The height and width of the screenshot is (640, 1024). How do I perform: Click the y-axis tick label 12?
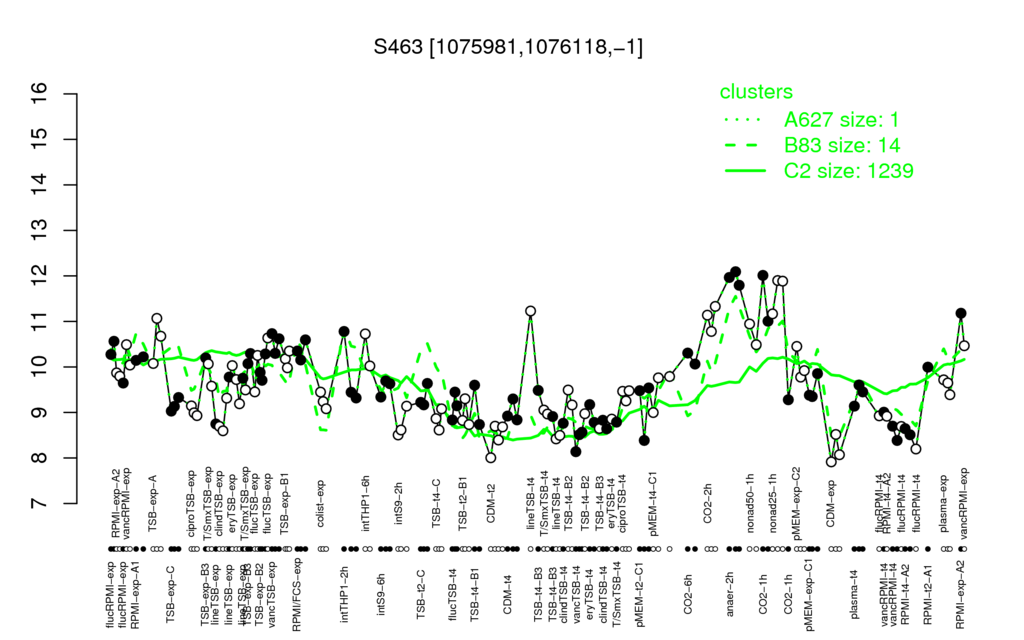pyautogui.click(x=40, y=276)
